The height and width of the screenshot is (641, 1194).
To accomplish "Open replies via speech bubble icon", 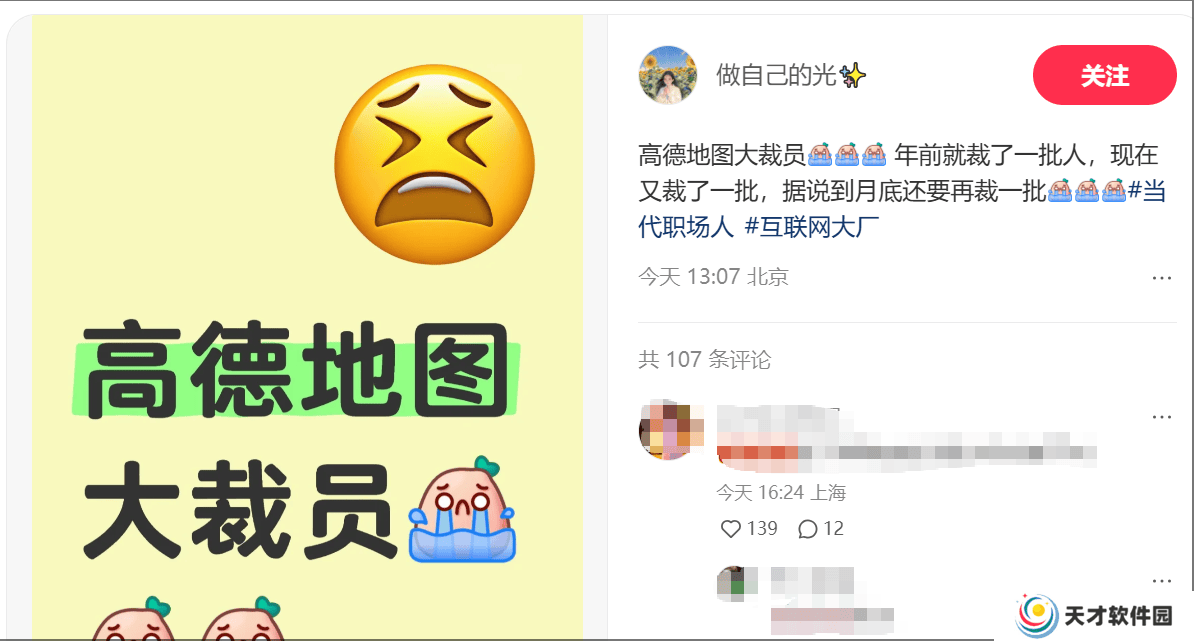I will tap(807, 528).
